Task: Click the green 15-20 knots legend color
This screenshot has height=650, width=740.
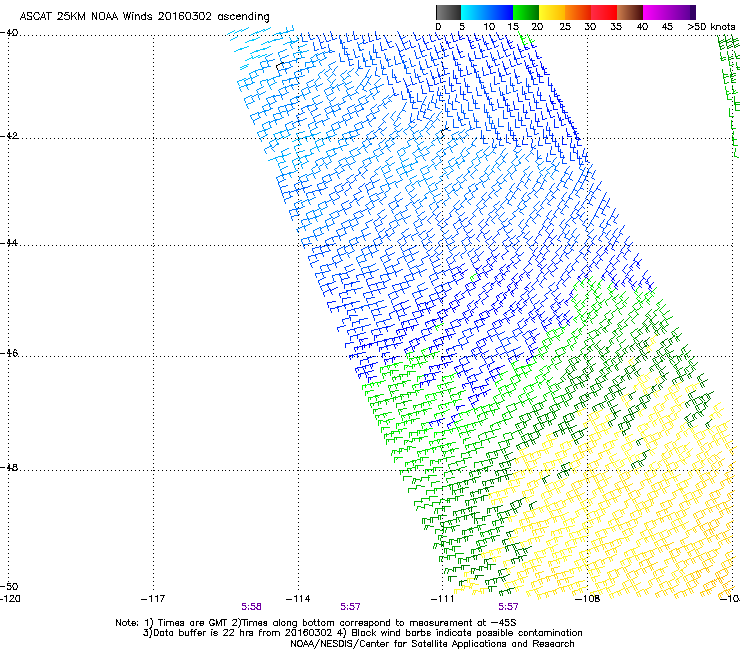Action: pos(526,12)
